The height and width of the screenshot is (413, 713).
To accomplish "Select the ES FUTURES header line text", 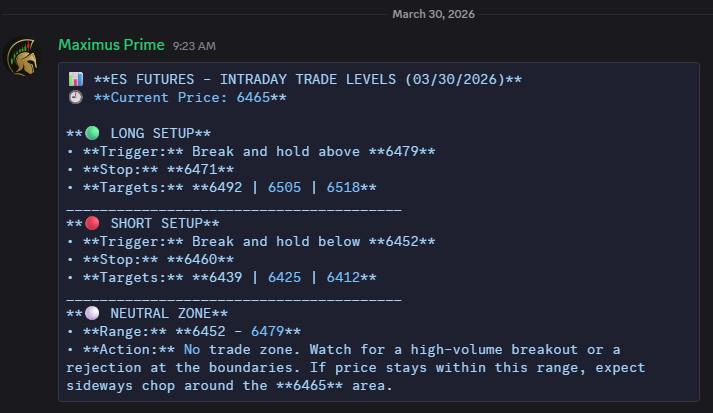I will click(308, 80).
